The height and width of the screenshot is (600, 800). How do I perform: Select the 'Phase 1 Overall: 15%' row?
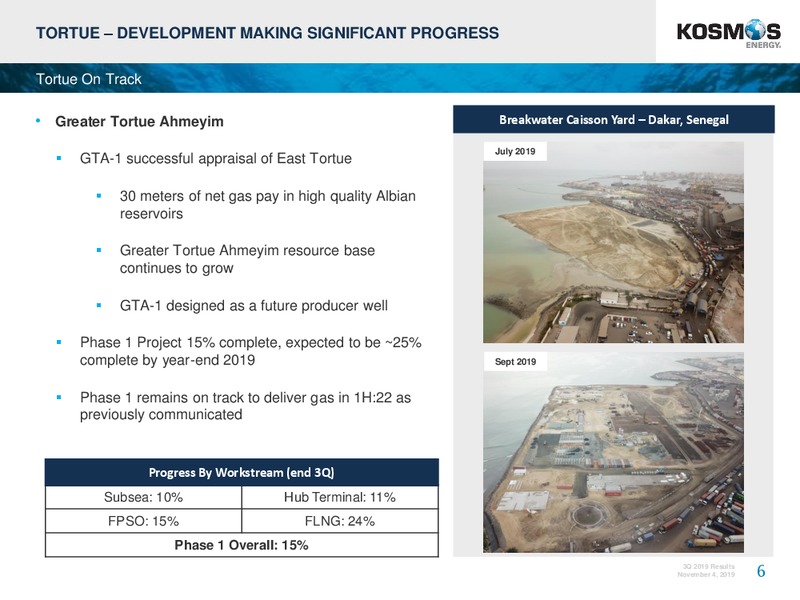tap(242, 545)
